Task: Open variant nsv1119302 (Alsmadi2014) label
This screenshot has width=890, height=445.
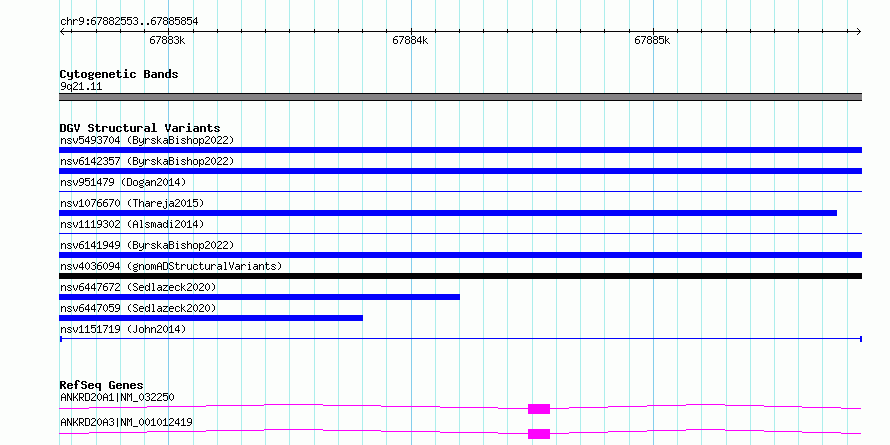Action: pyautogui.click(x=132, y=224)
